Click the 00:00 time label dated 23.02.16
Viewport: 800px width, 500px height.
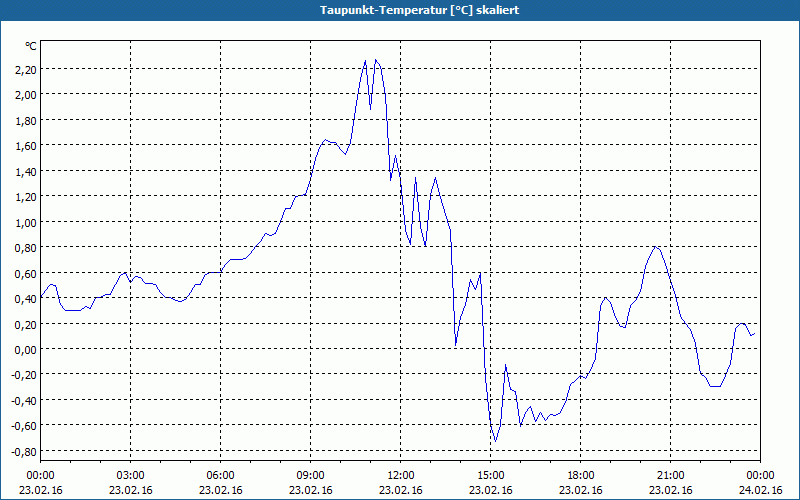[x=40, y=476]
